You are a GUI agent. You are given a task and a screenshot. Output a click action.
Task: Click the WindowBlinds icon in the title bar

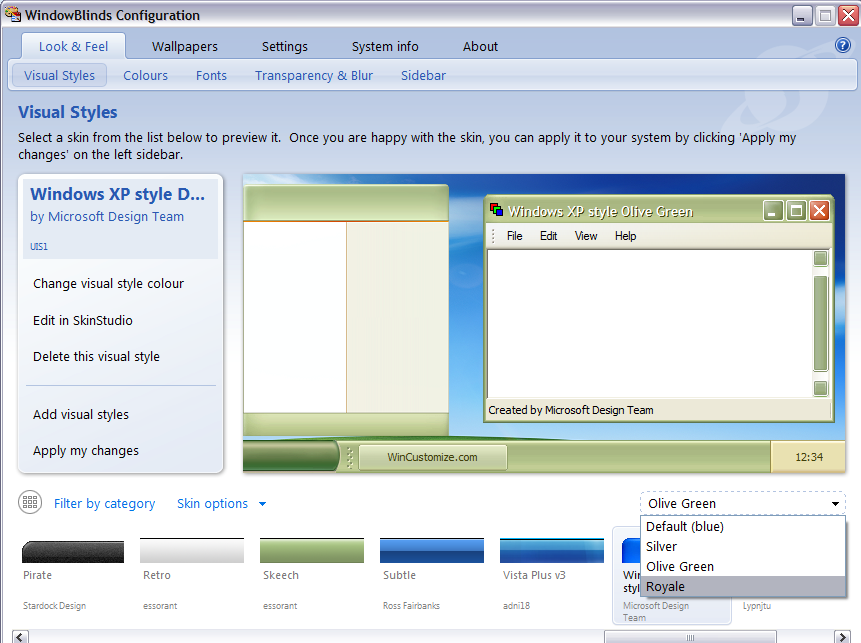13,15
